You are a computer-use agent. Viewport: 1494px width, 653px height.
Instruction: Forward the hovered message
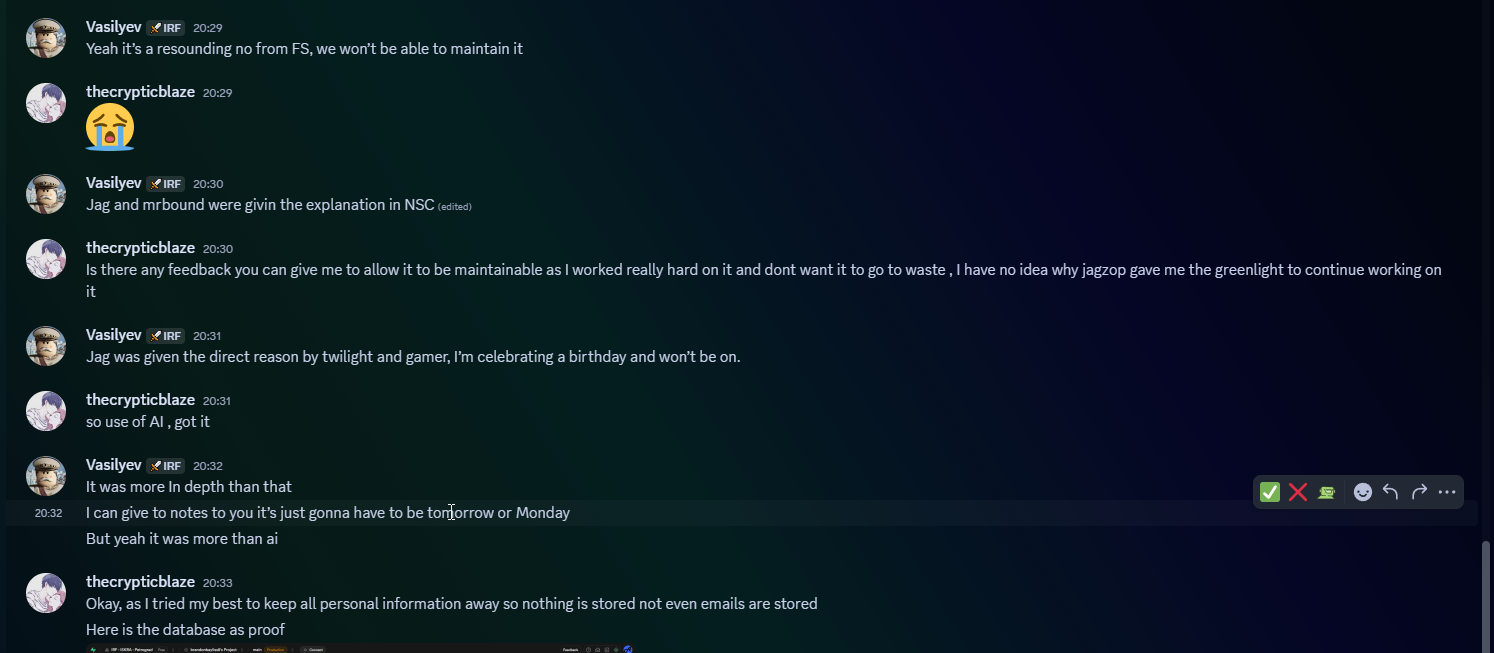pyautogui.click(x=1418, y=492)
